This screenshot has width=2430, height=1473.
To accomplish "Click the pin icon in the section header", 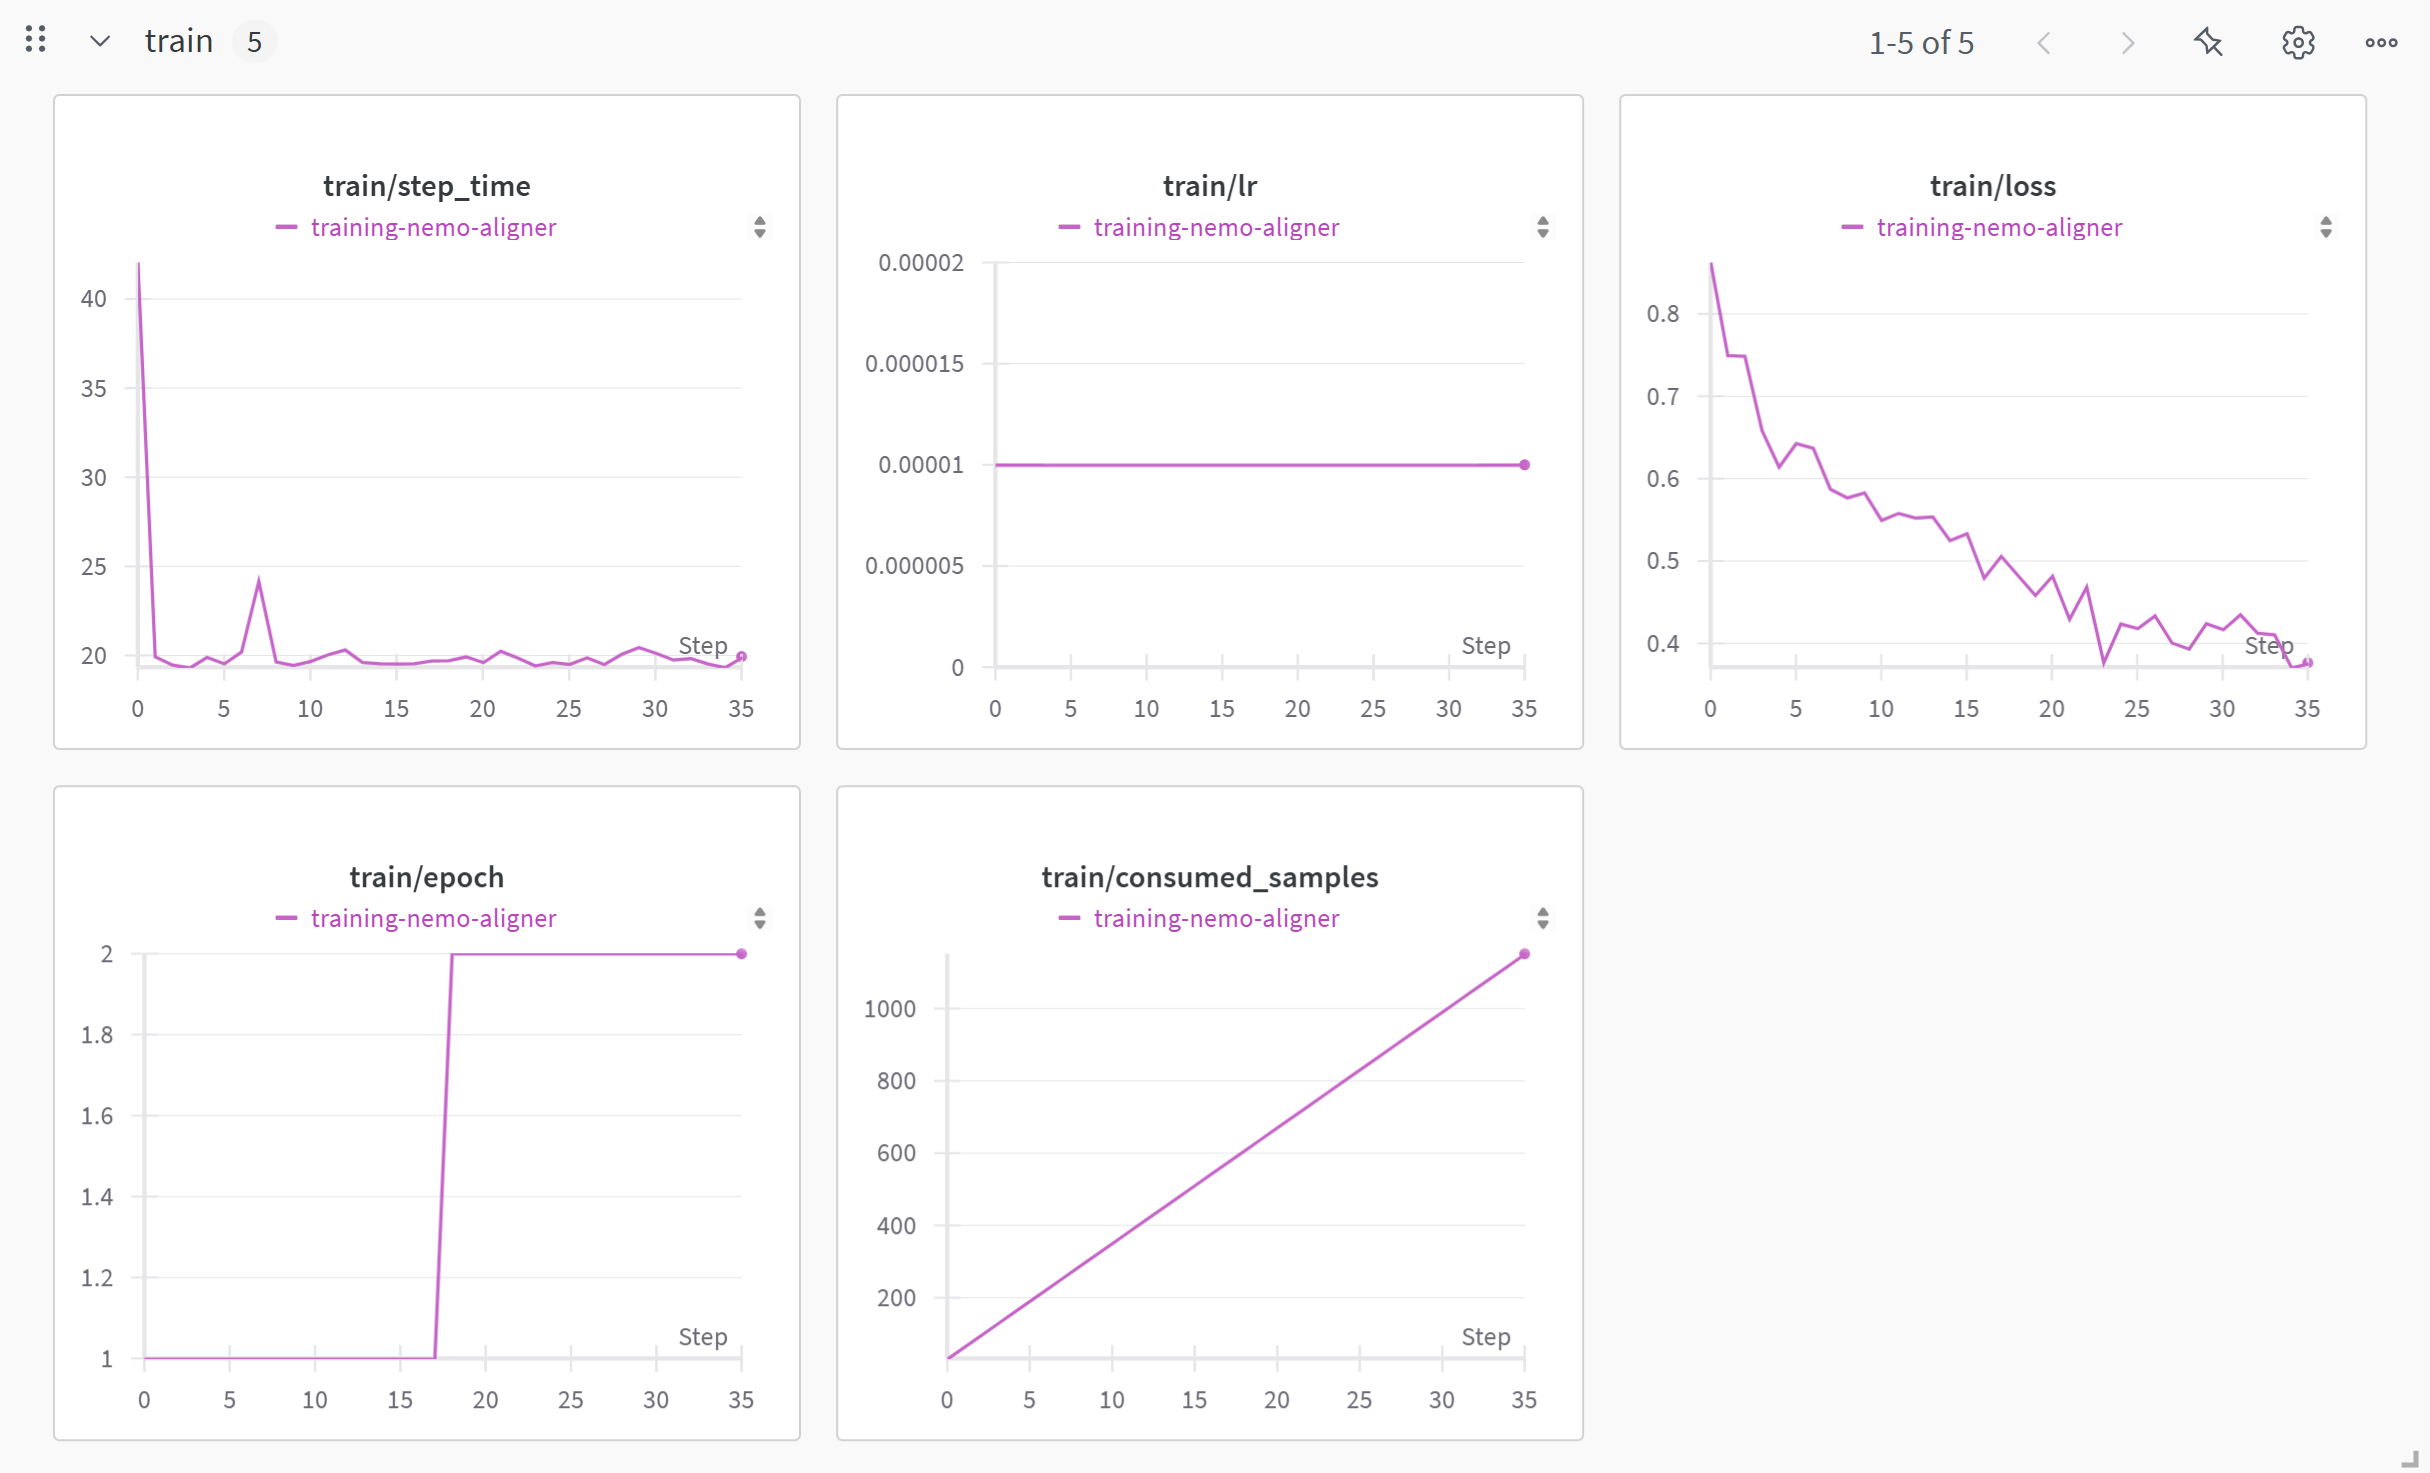I will [x=2209, y=42].
